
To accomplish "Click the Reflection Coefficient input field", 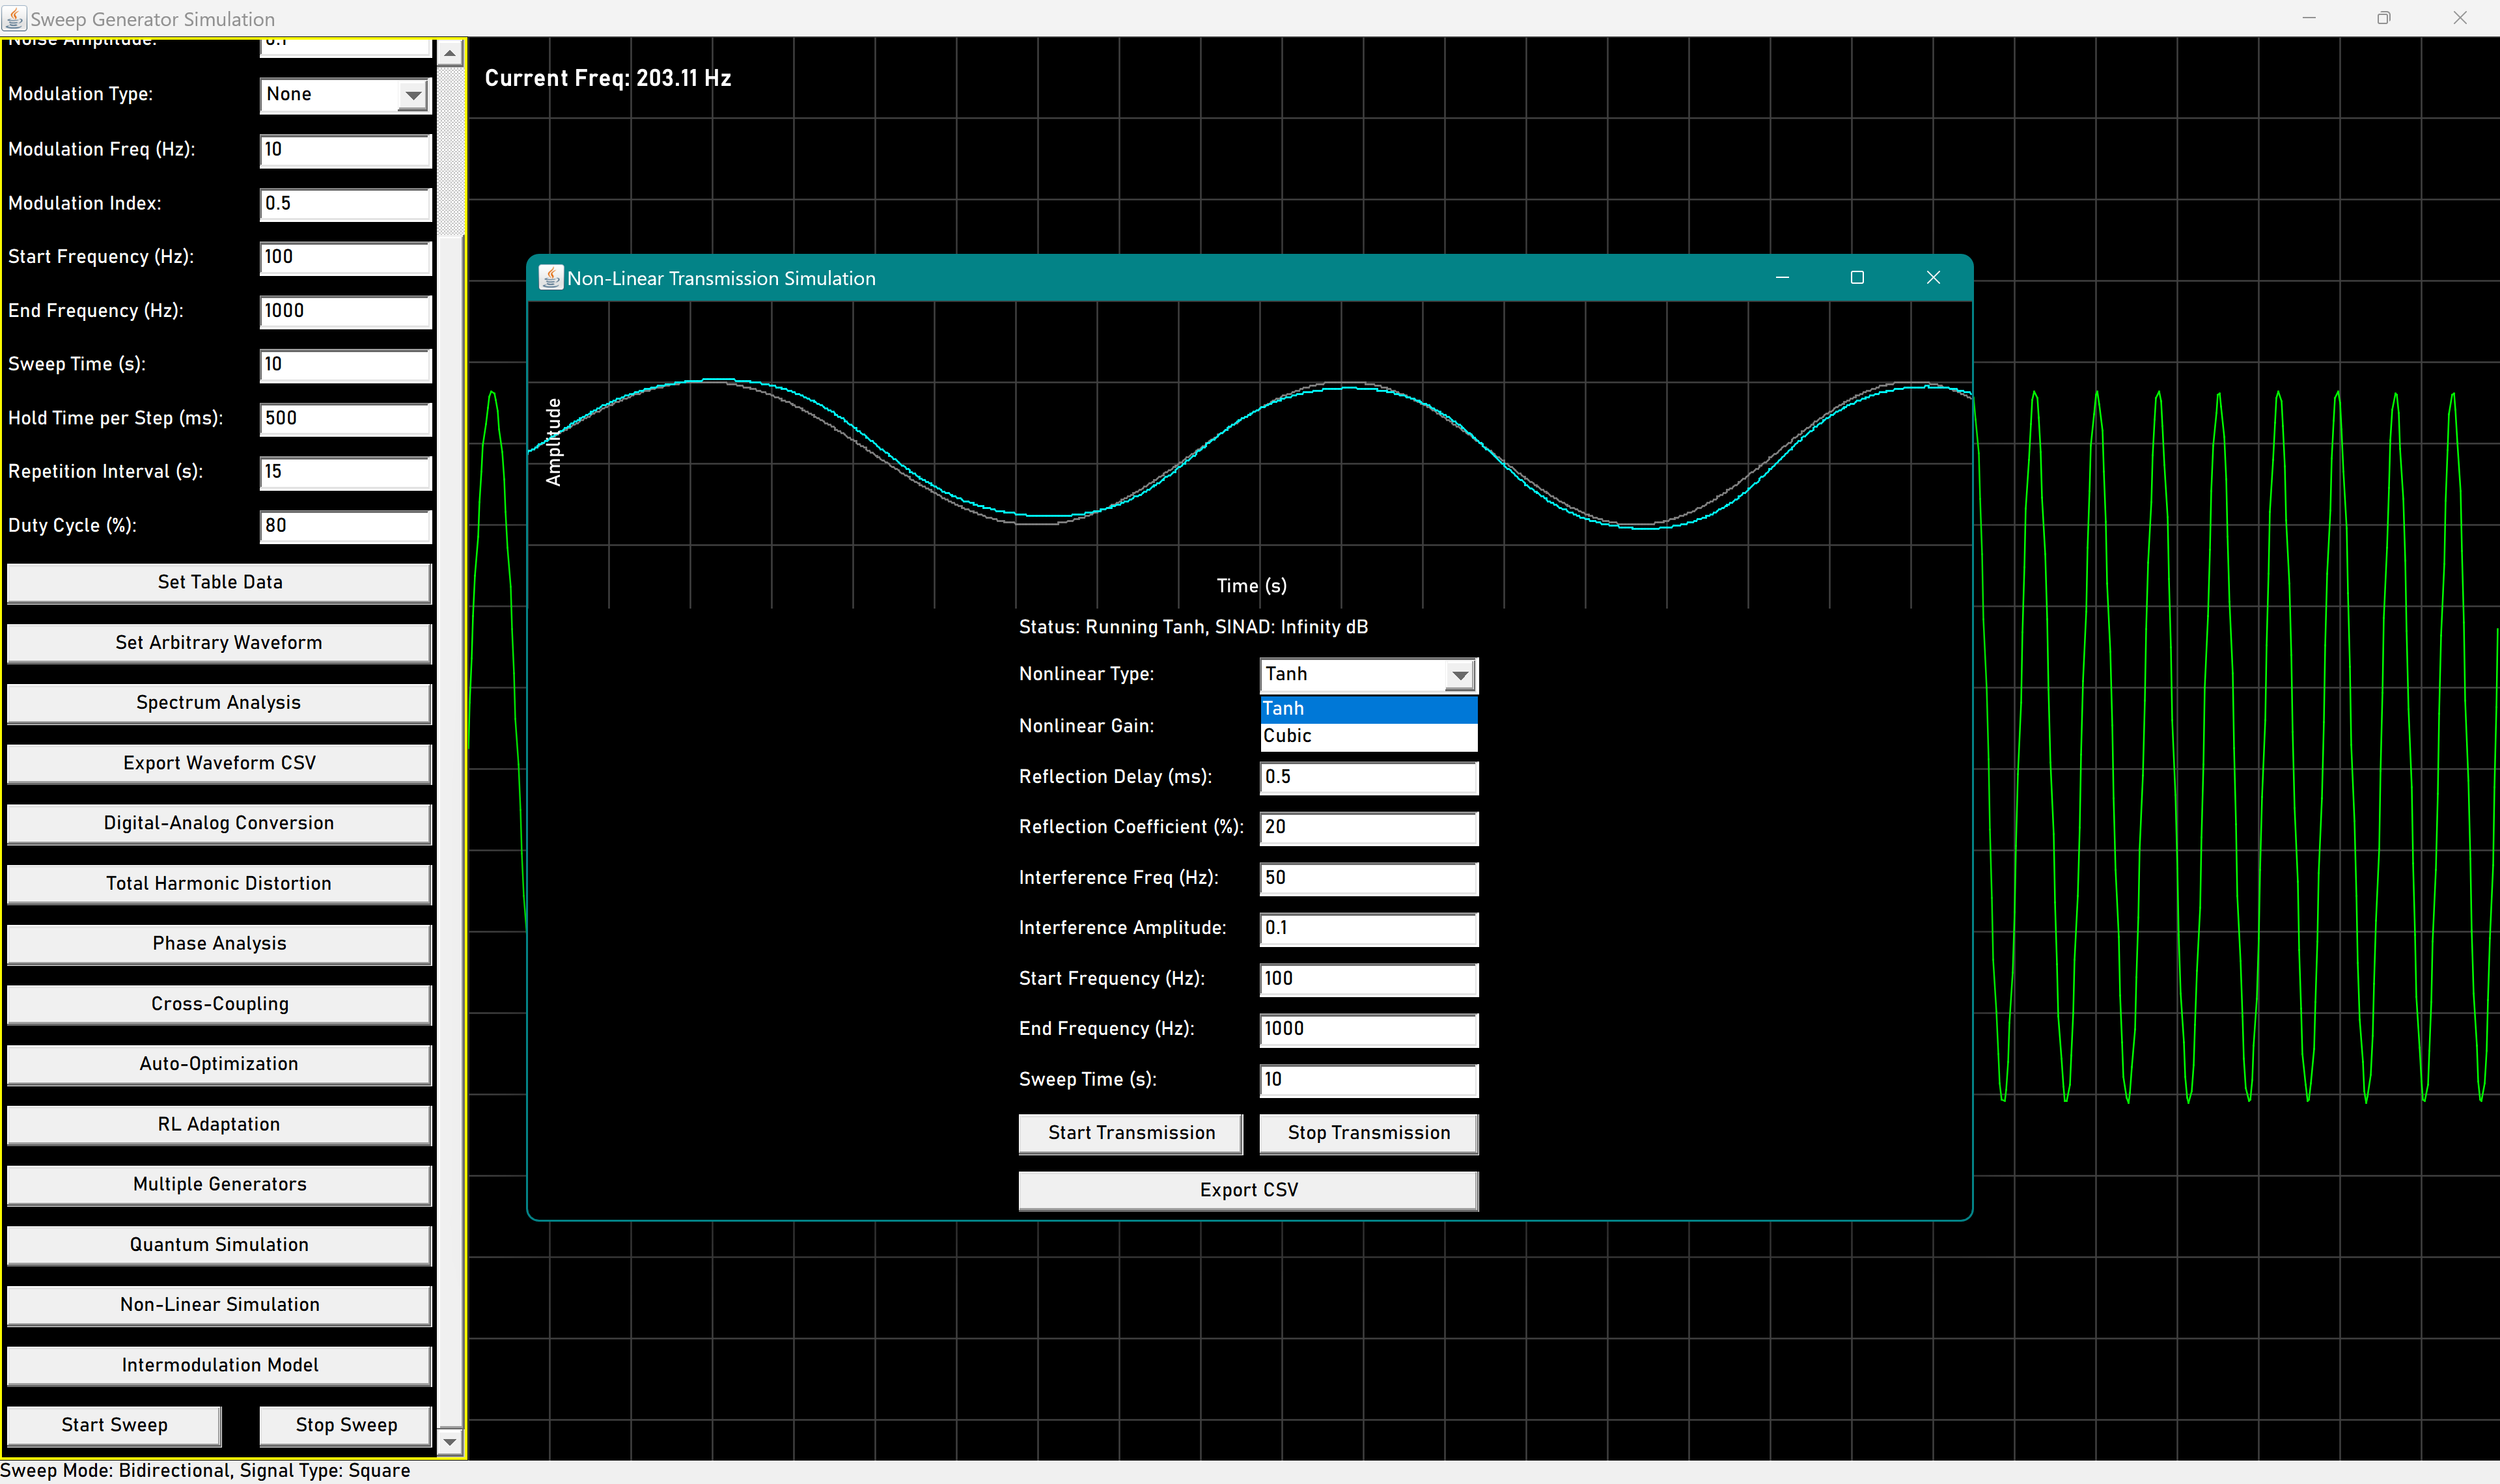I will click(x=1368, y=828).
